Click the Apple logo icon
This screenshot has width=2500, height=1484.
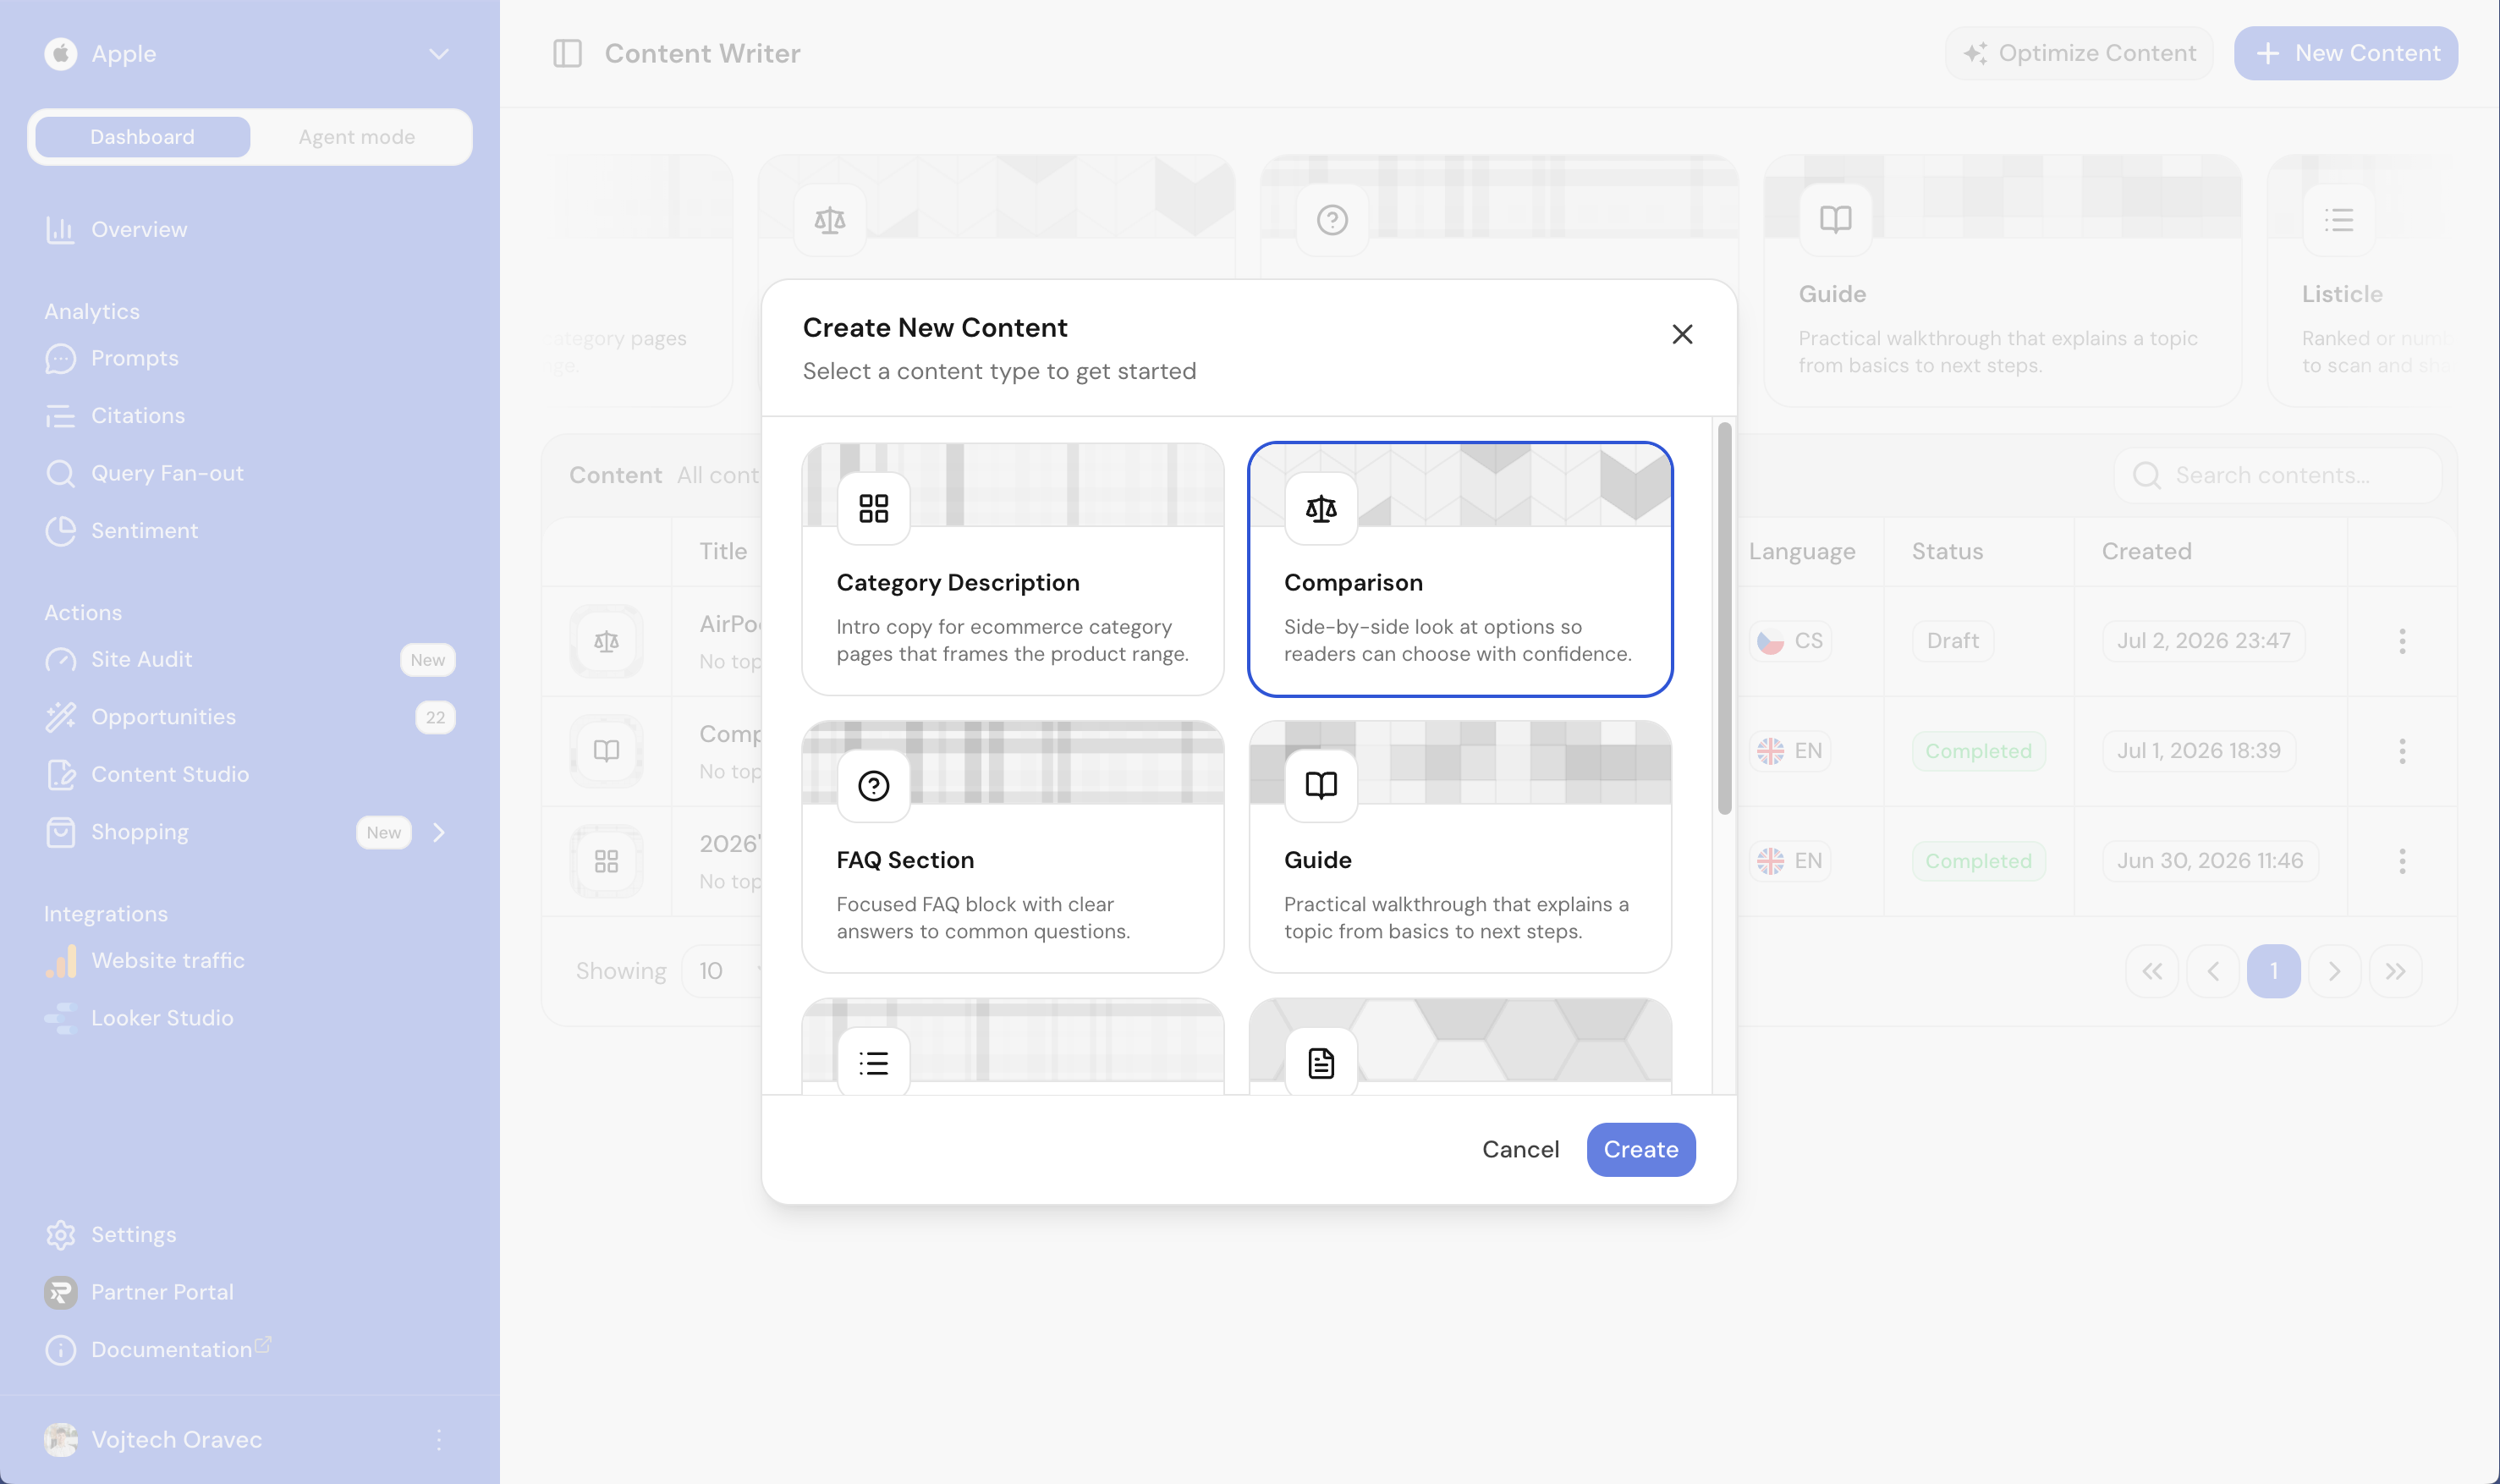tap(60, 54)
